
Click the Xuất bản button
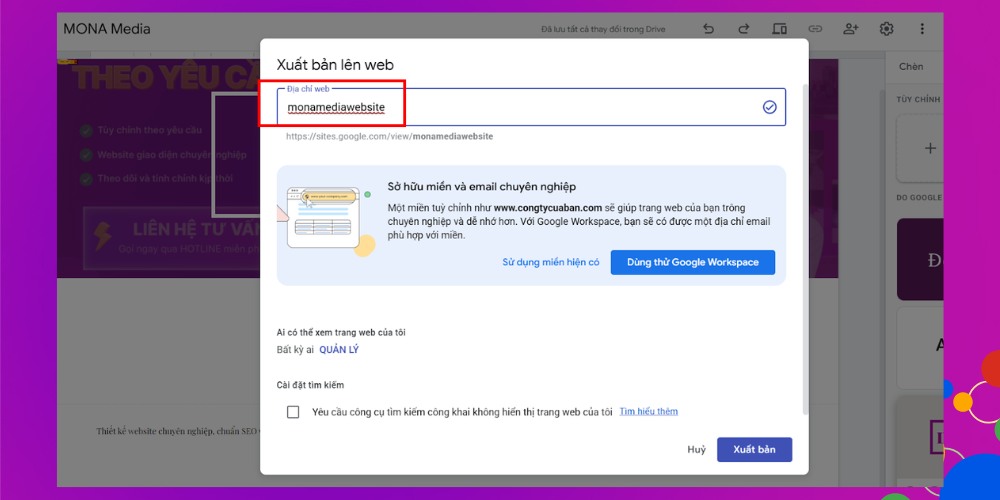(754, 450)
